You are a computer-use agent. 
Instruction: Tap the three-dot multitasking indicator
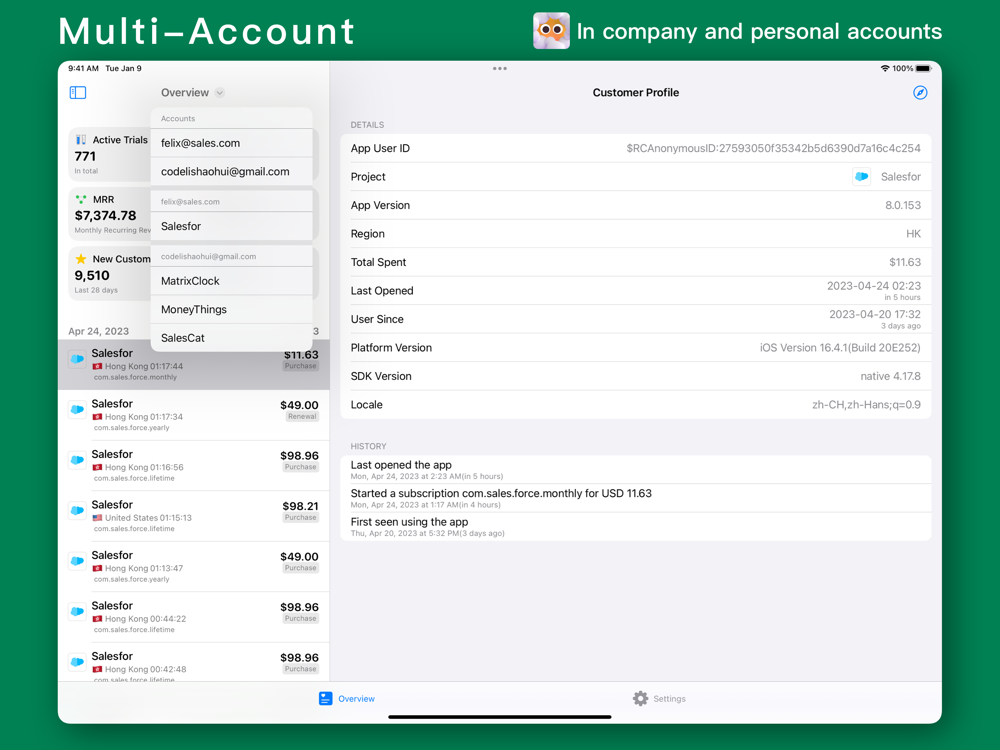point(499,68)
